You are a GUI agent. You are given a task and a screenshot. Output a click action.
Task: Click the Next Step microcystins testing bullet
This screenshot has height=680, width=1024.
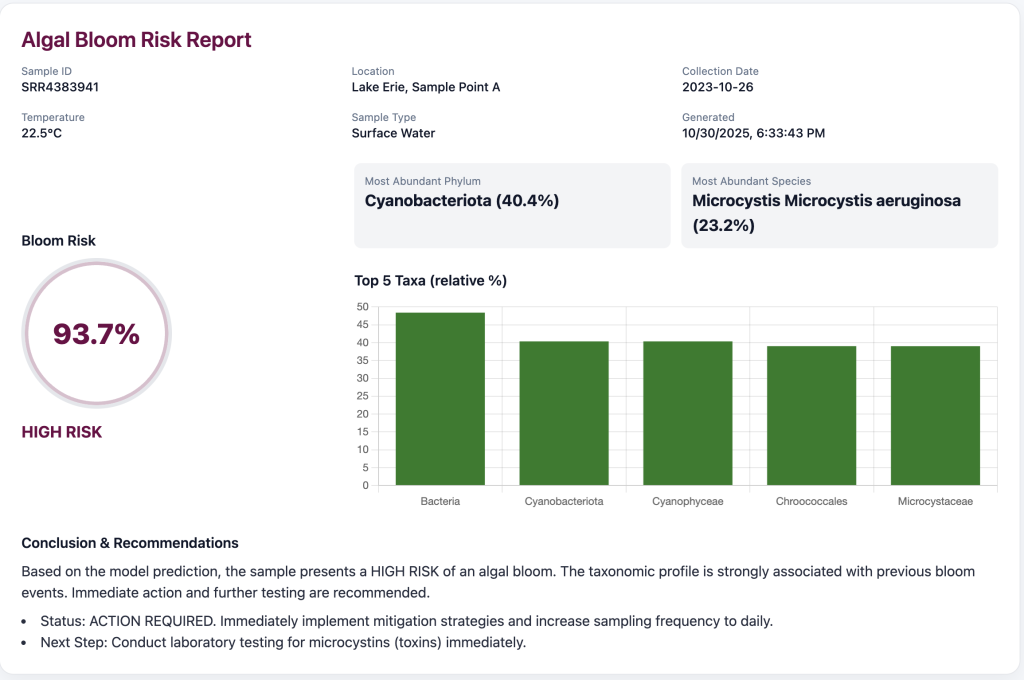(x=283, y=642)
